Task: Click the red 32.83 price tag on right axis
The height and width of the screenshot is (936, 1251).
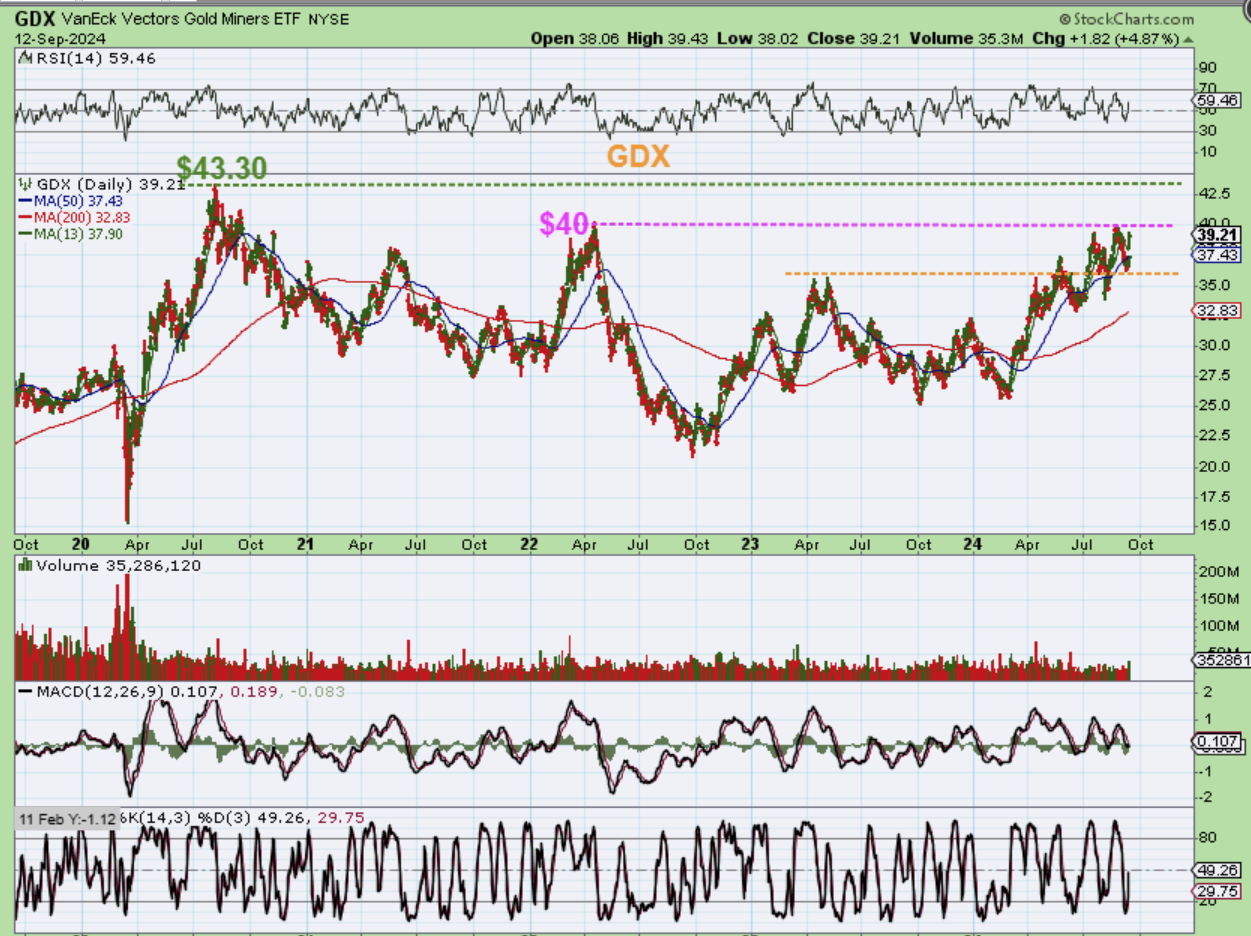Action: click(1218, 311)
